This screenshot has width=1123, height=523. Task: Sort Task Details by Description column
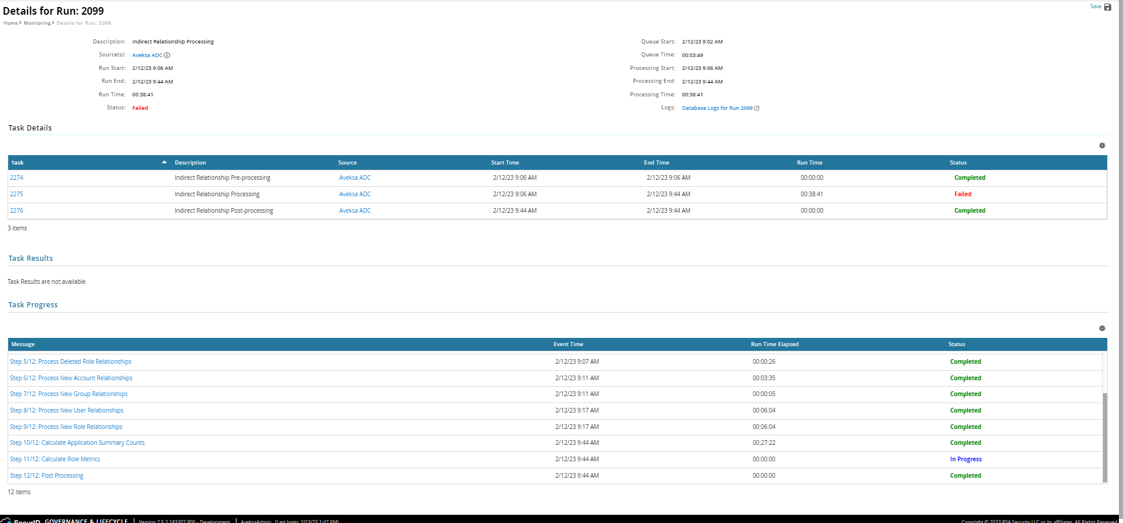tap(190, 162)
